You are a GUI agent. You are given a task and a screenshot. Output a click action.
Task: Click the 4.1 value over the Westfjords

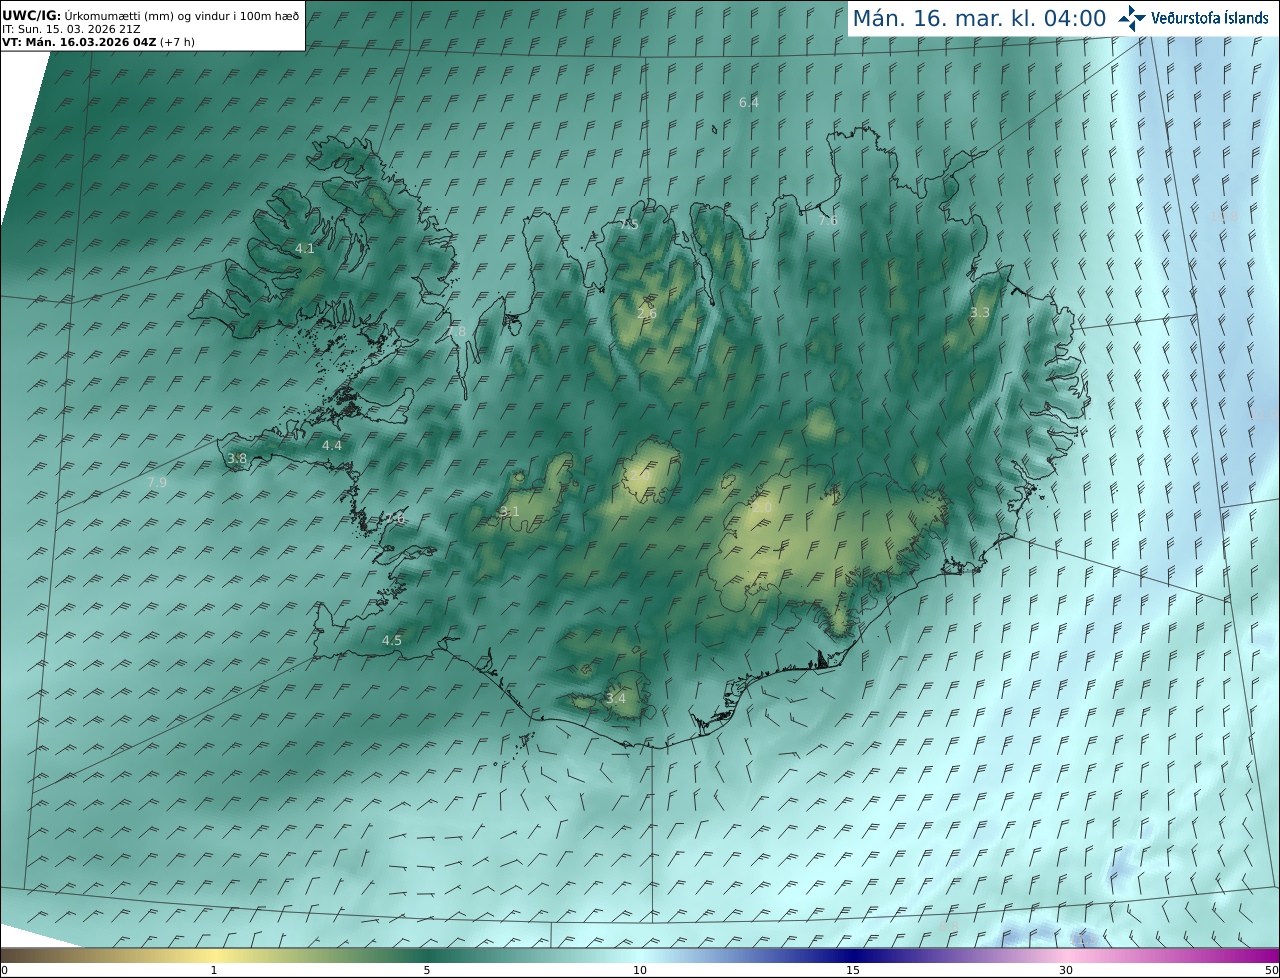point(305,248)
